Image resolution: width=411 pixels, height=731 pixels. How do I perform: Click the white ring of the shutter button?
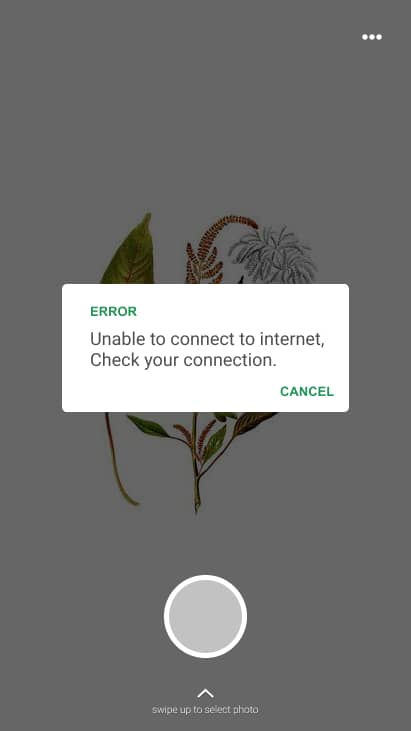tap(206, 578)
